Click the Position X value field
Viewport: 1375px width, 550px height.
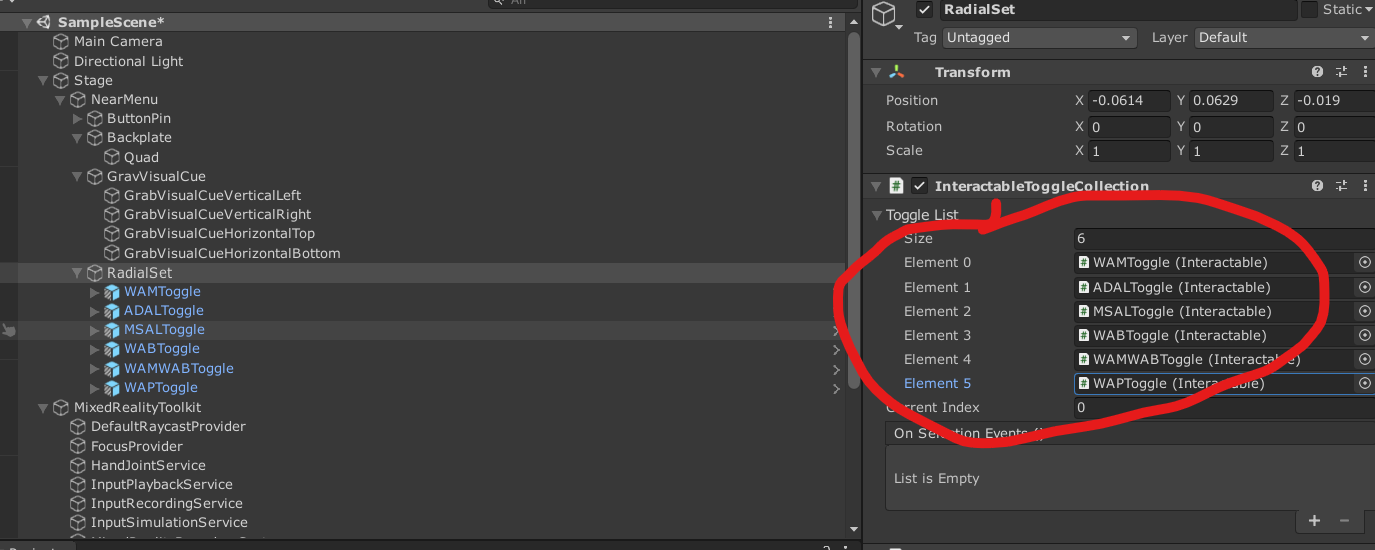click(x=1129, y=101)
